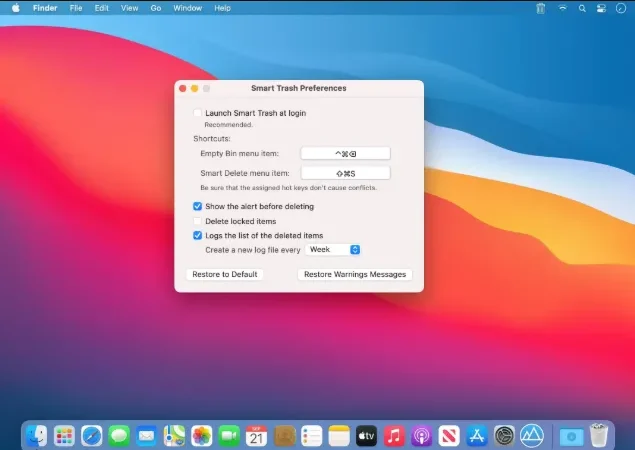Open Music app from the dock
The image size is (635, 450).
click(394, 436)
